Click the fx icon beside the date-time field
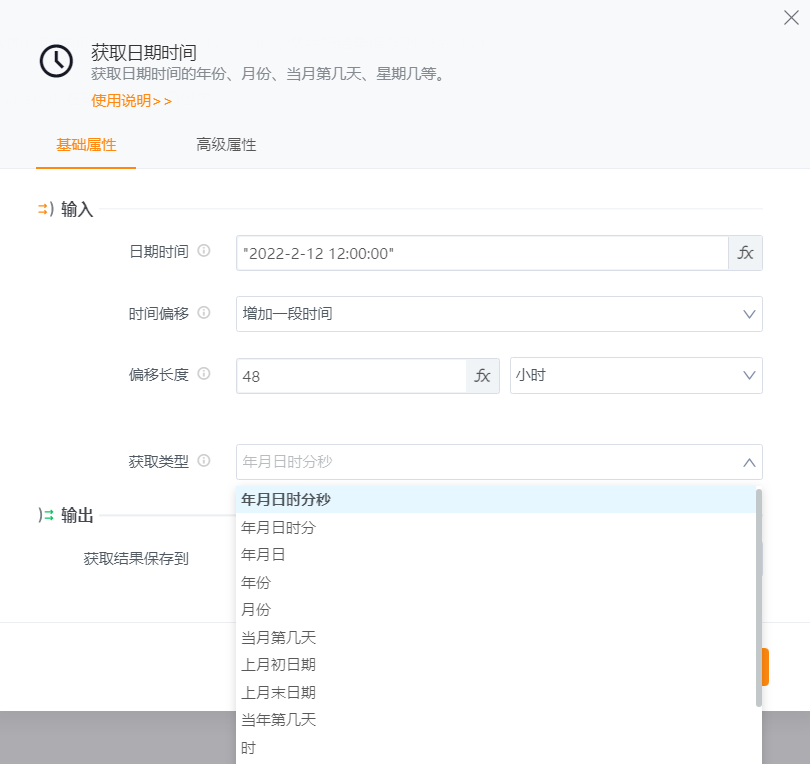 tap(745, 253)
